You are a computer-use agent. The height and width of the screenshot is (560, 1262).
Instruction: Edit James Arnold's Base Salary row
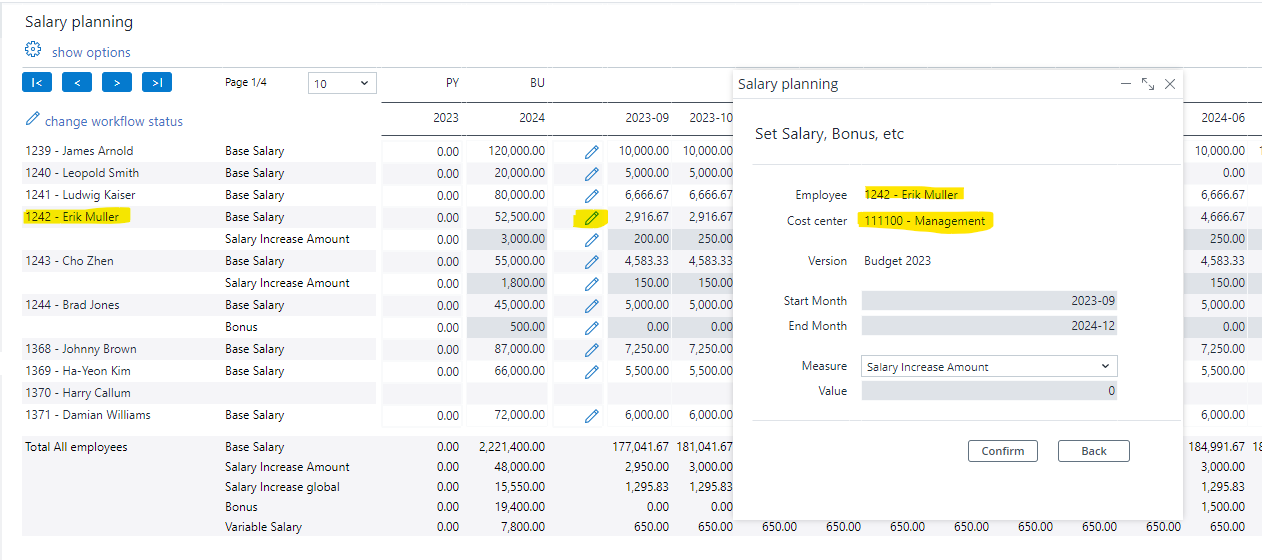pos(591,152)
